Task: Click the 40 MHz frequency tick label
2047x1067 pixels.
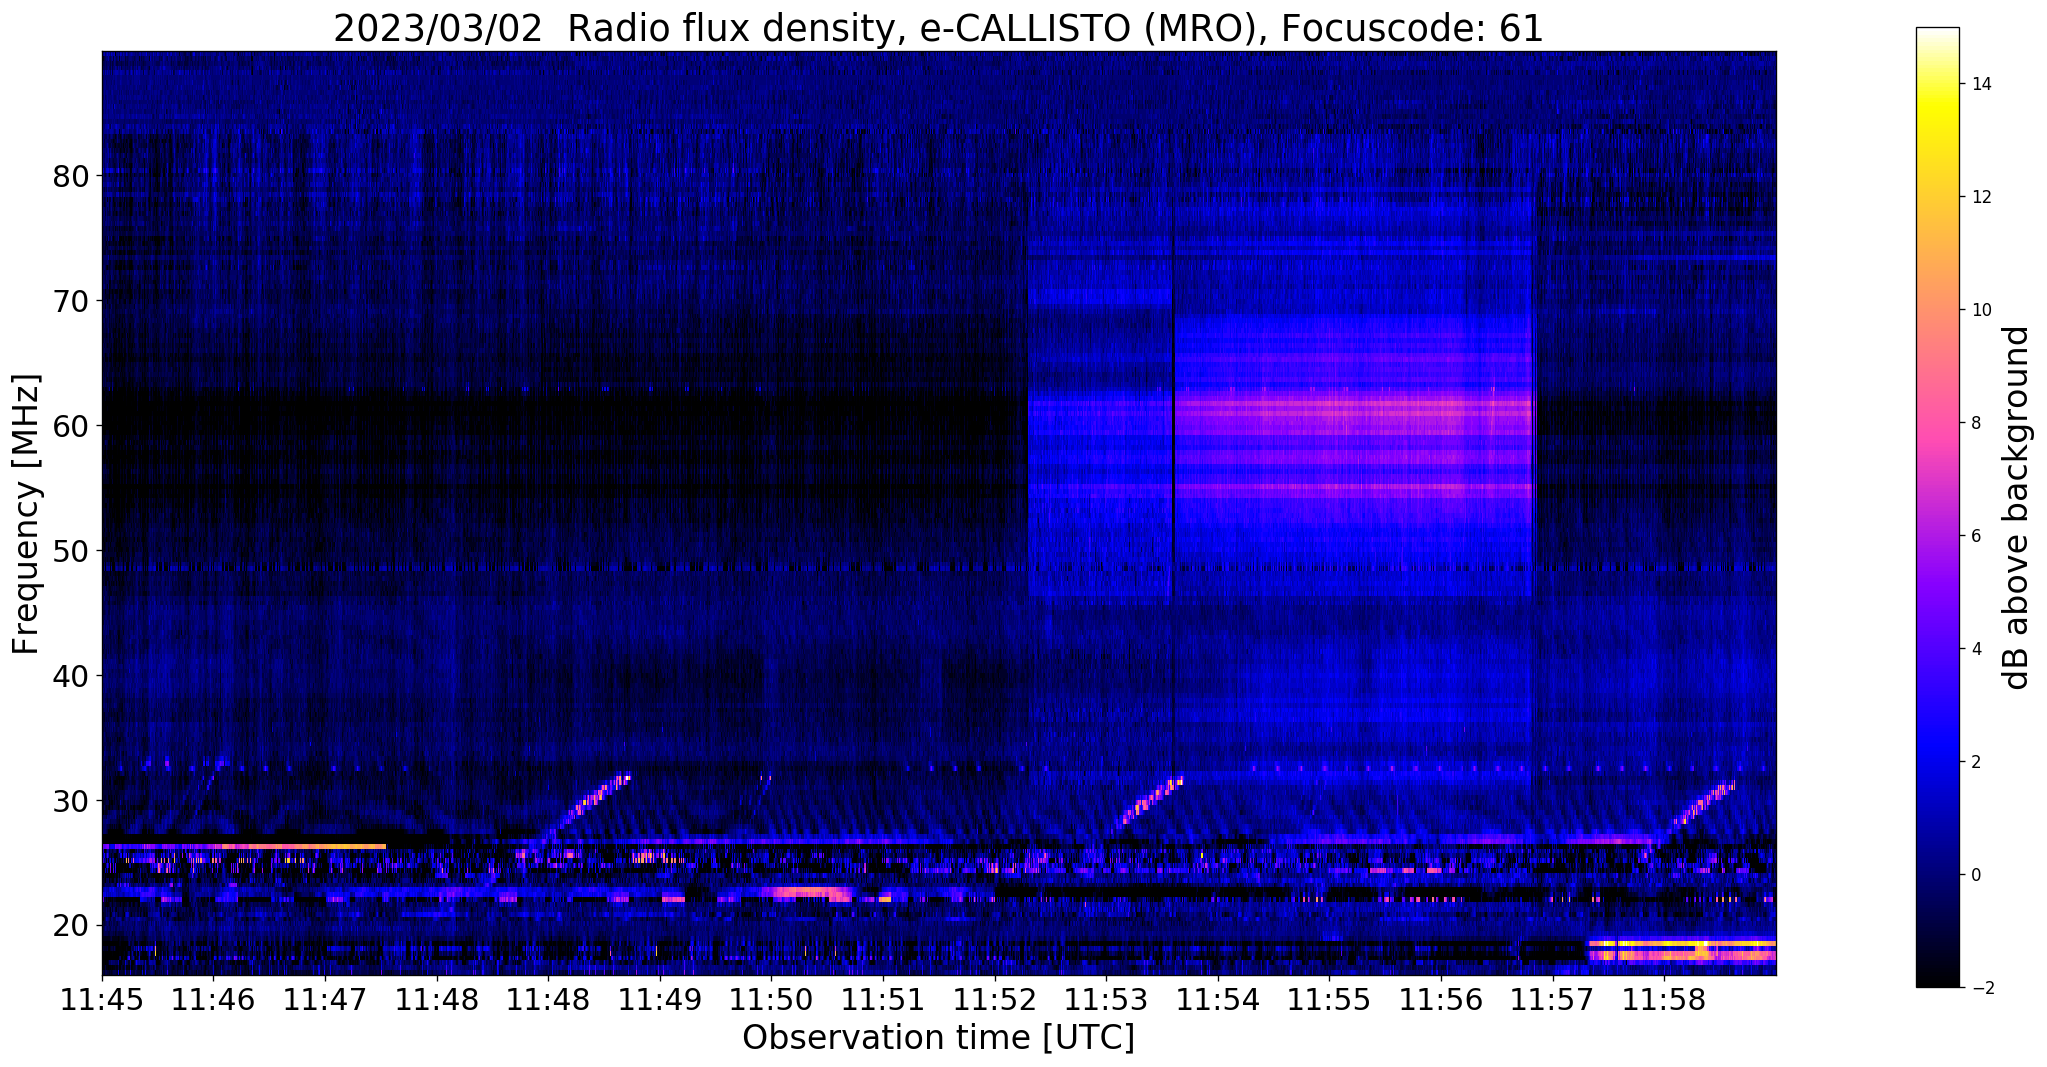Action: [x=71, y=676]
